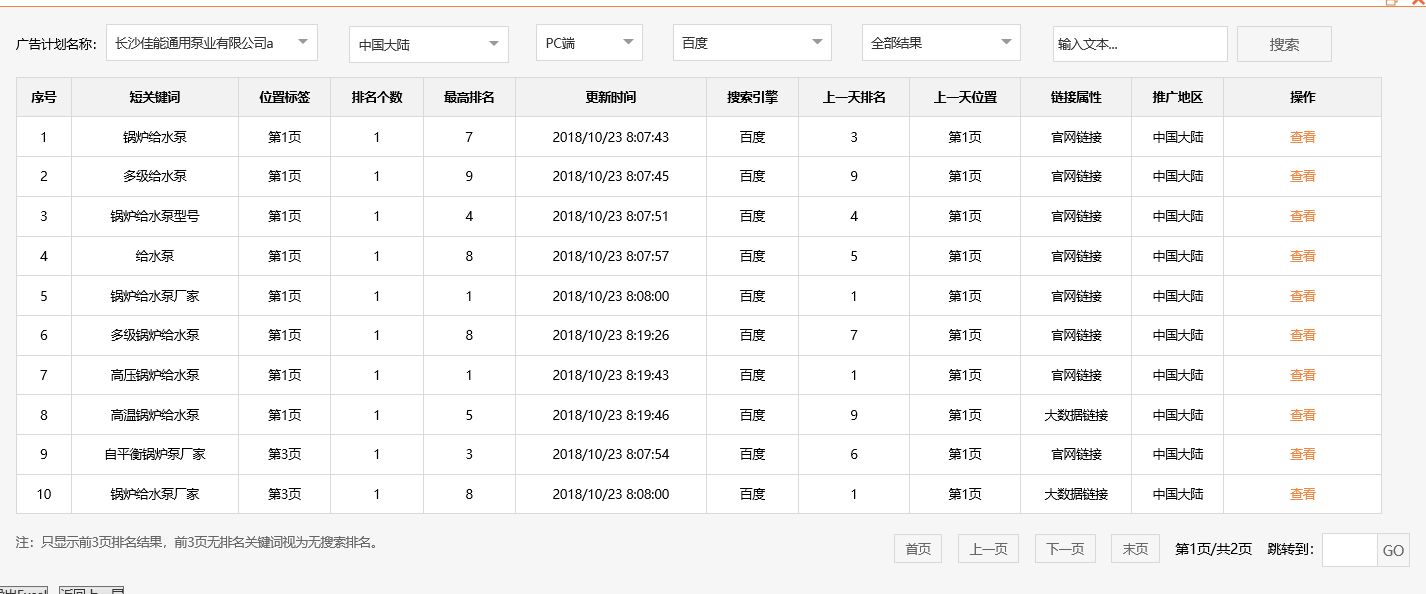
Task: Open 查看 for keyword 多级给水泵
Action: point(1302,176)
